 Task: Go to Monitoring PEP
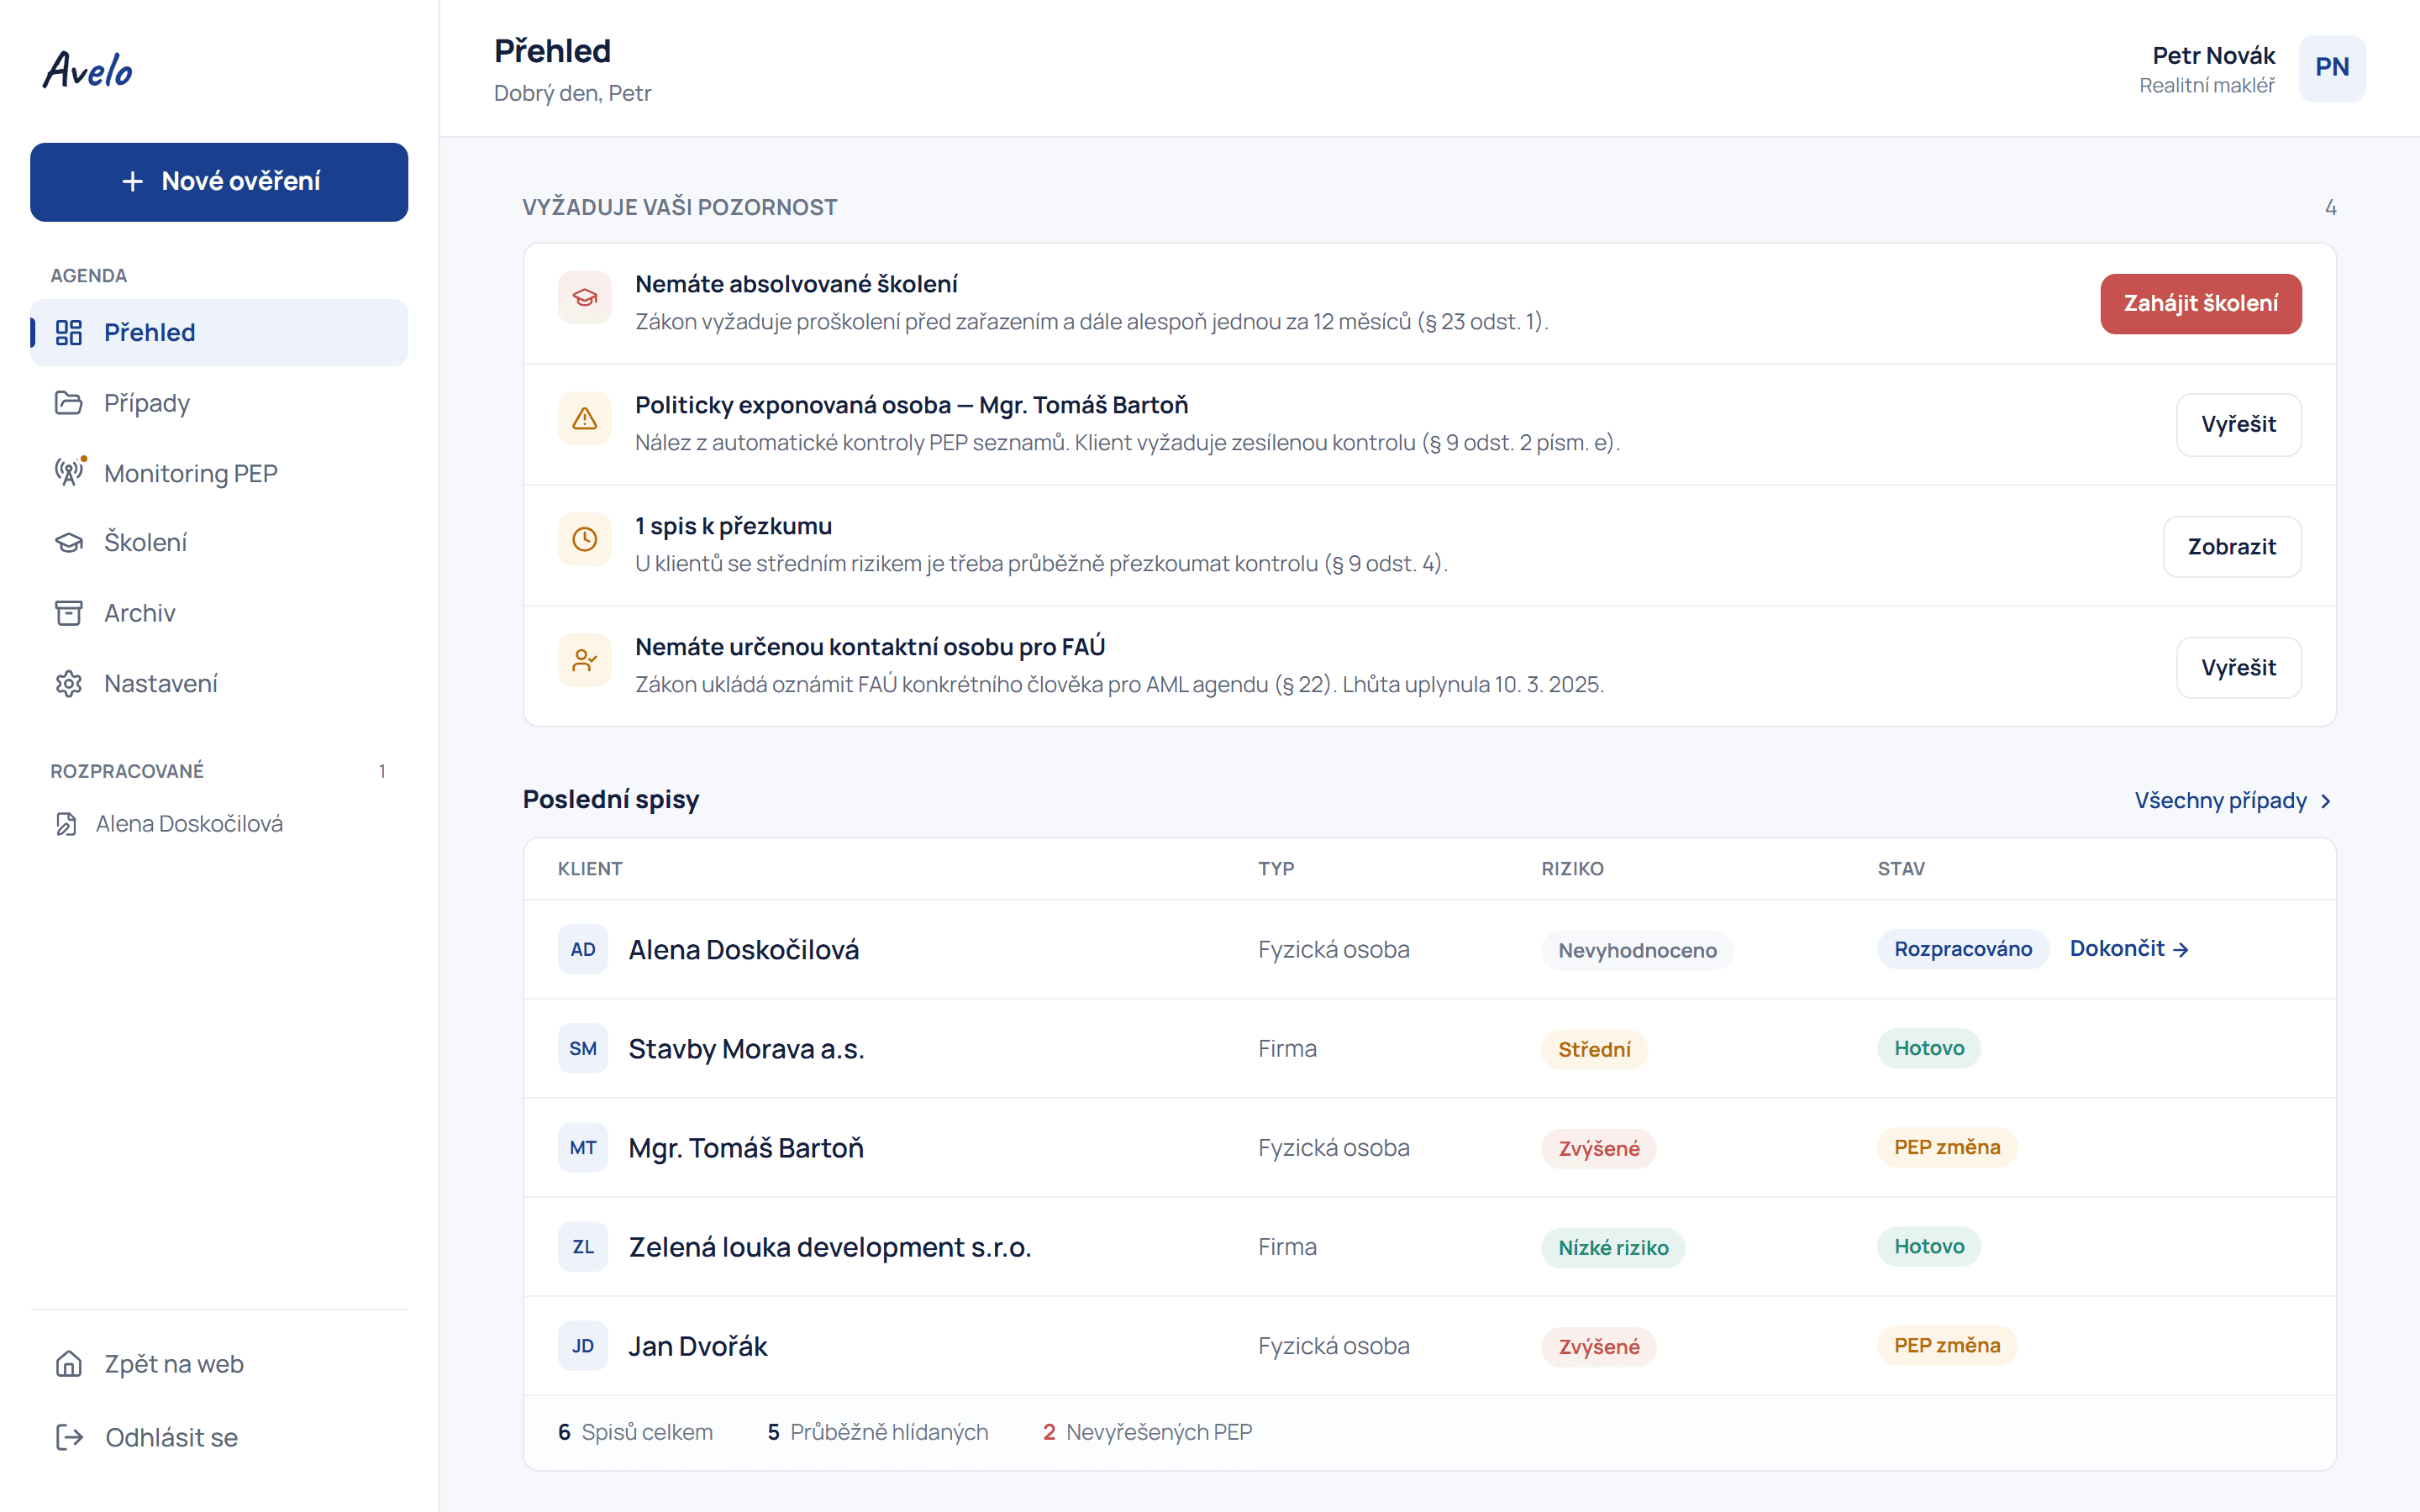(x=219, y=473)
